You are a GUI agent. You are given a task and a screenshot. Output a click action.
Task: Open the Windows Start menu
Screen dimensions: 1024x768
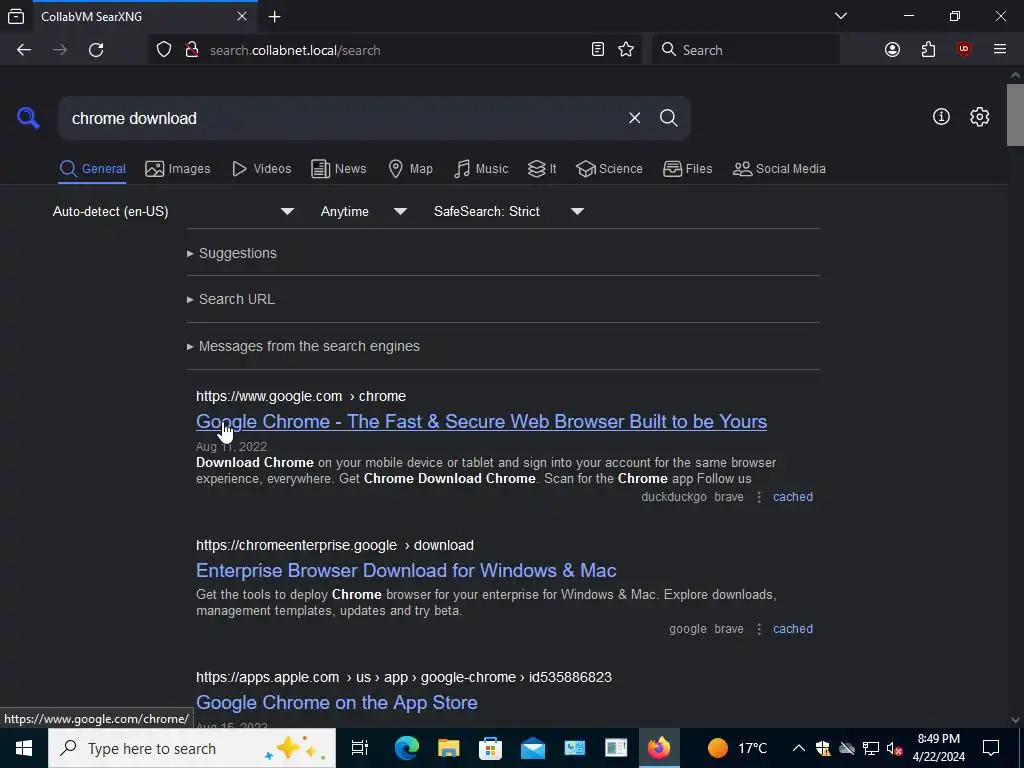click(x=24, y=748)
